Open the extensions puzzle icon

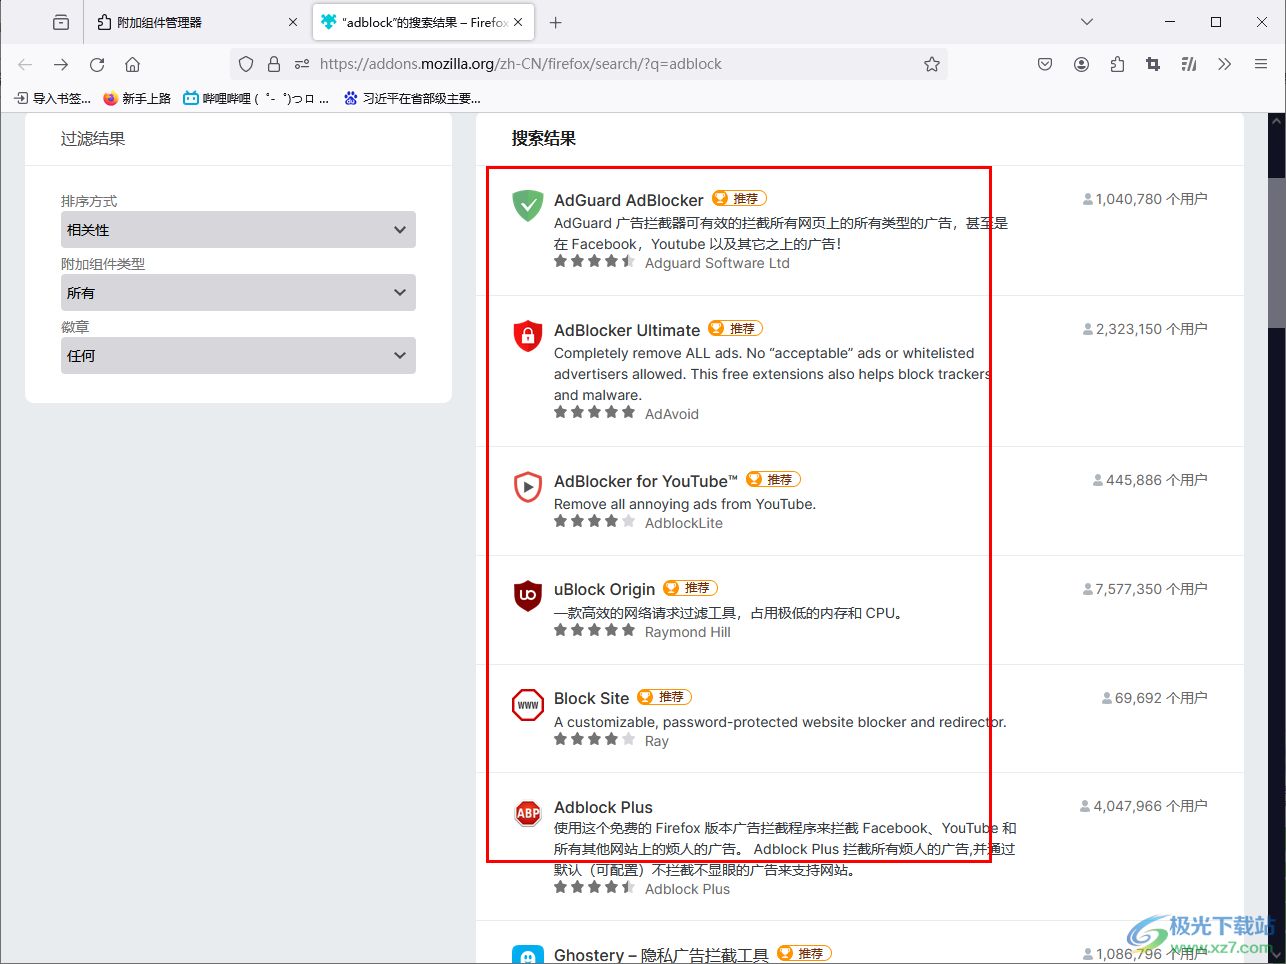click(x=1117, y=64)
